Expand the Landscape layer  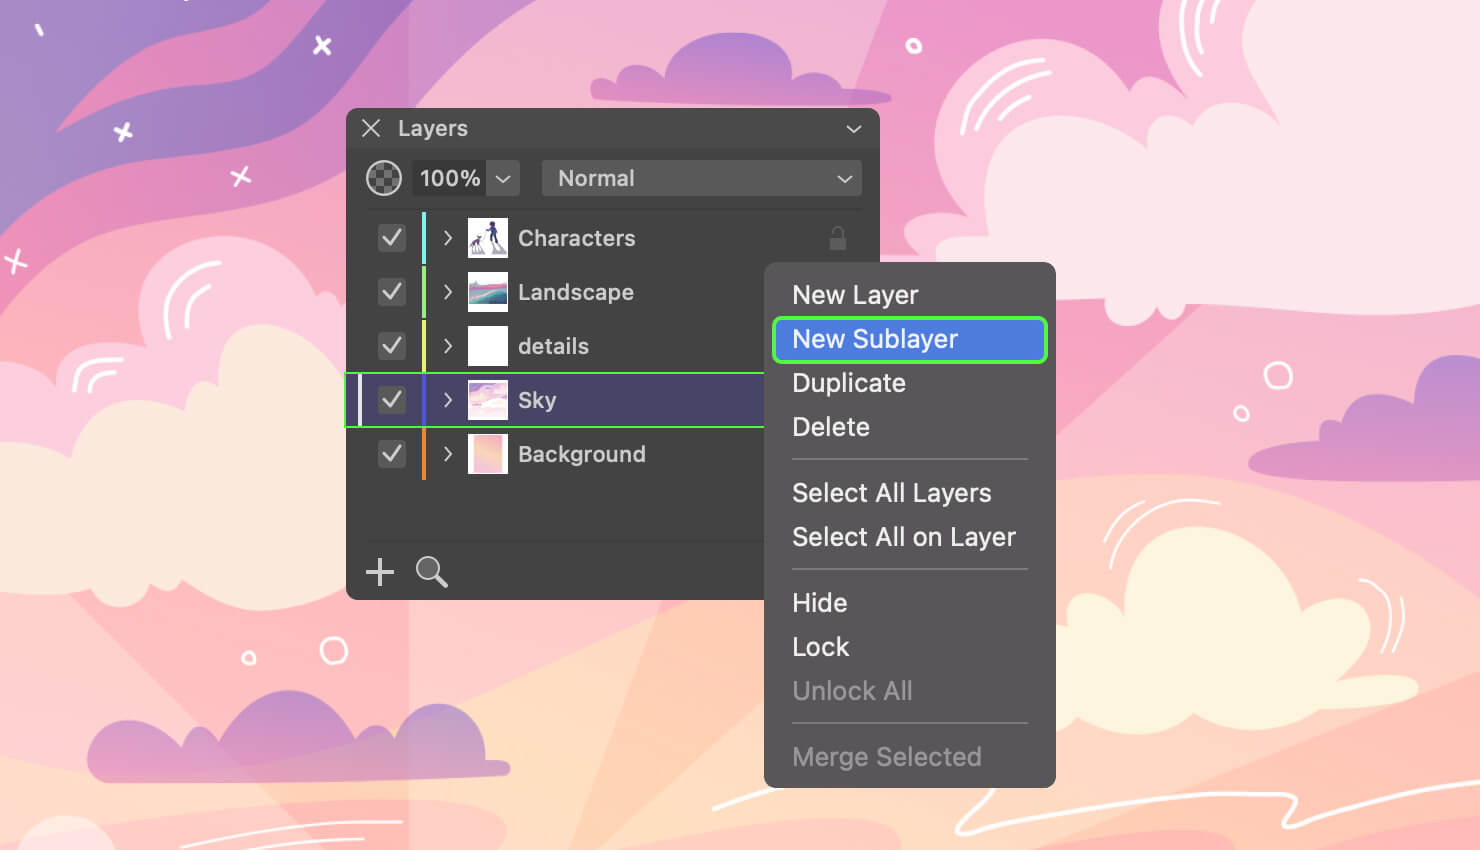pos(448,292)
